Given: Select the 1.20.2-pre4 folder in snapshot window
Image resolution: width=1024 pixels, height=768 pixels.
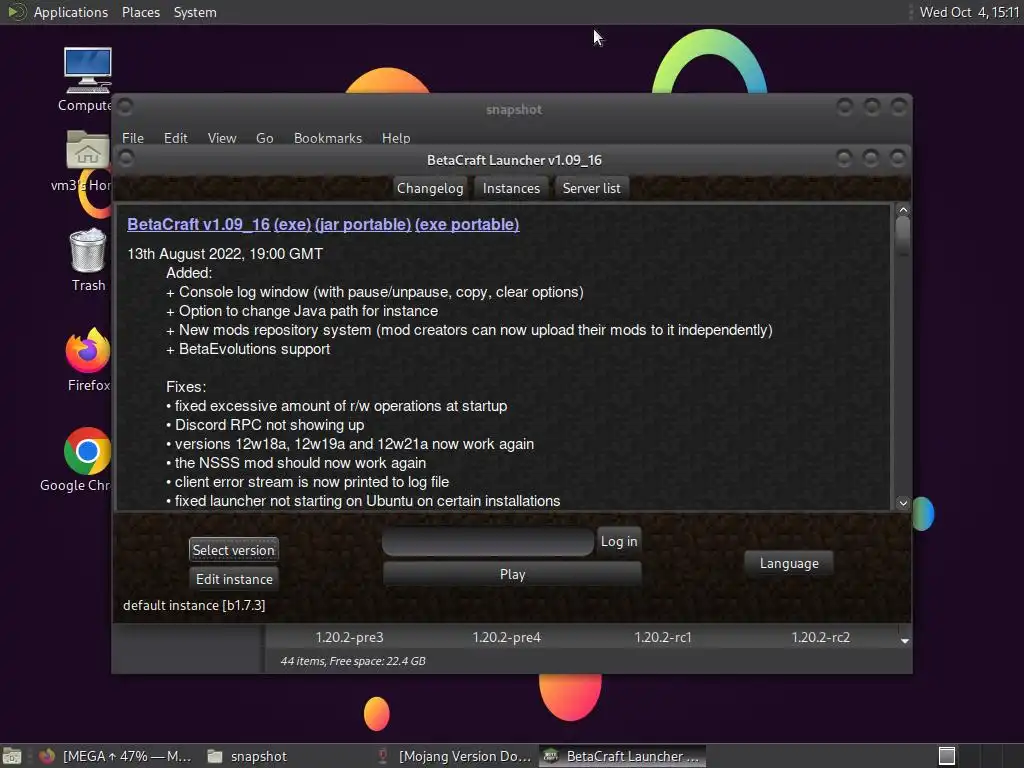Looking at the screenshot, I should [506, 637].
